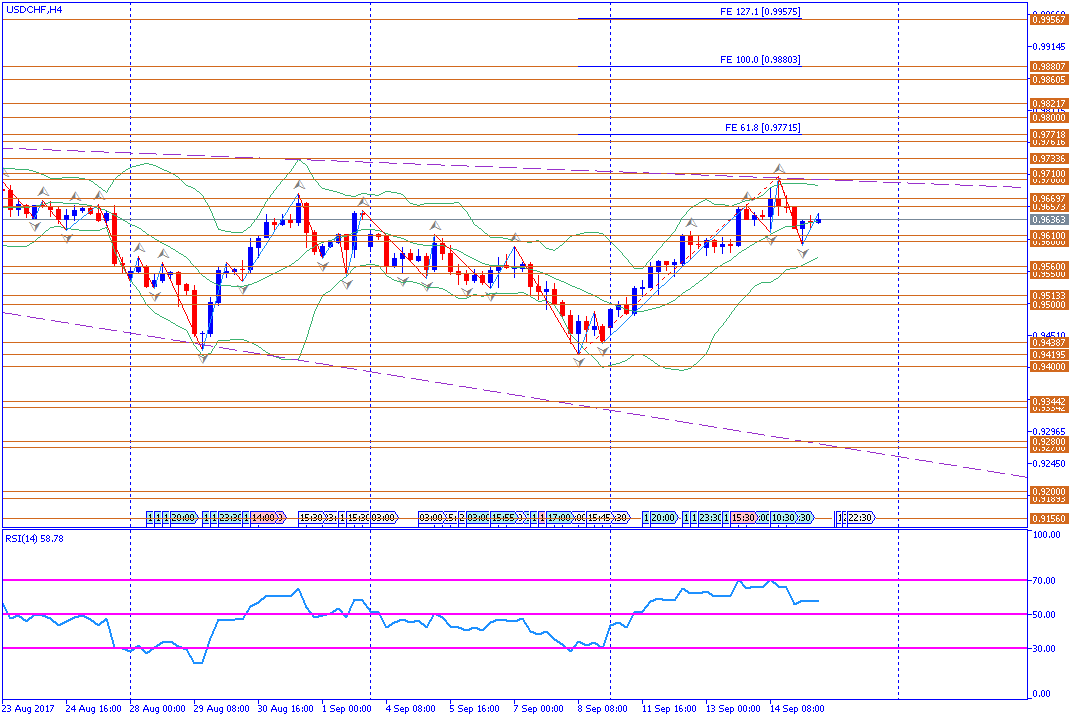This screenshot has width=1080, height=720.
Task: Click the 7 Sep 00:00 time label
Action: 539,708
